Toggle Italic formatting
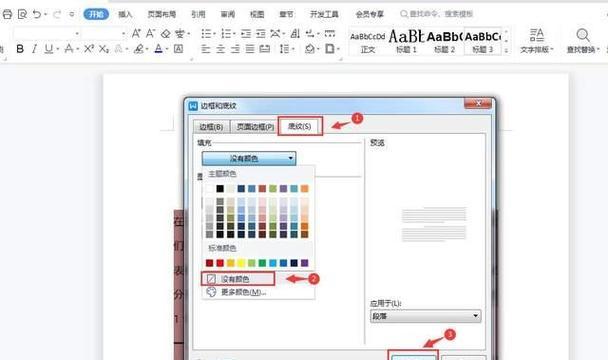608x360 pixels. coord(35,49)
